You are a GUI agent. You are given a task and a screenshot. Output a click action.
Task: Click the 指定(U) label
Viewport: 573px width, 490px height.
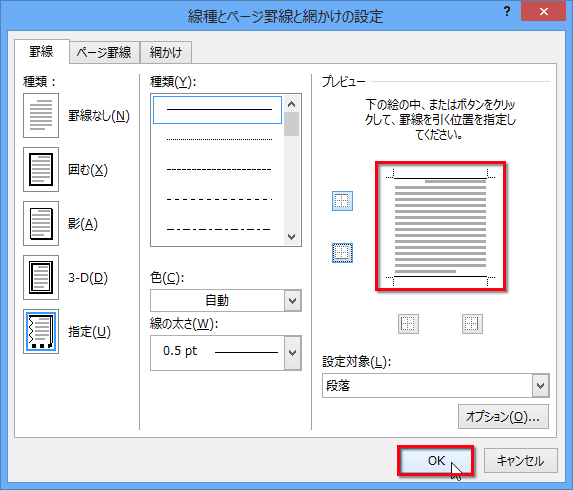click(x=90, y=332)
